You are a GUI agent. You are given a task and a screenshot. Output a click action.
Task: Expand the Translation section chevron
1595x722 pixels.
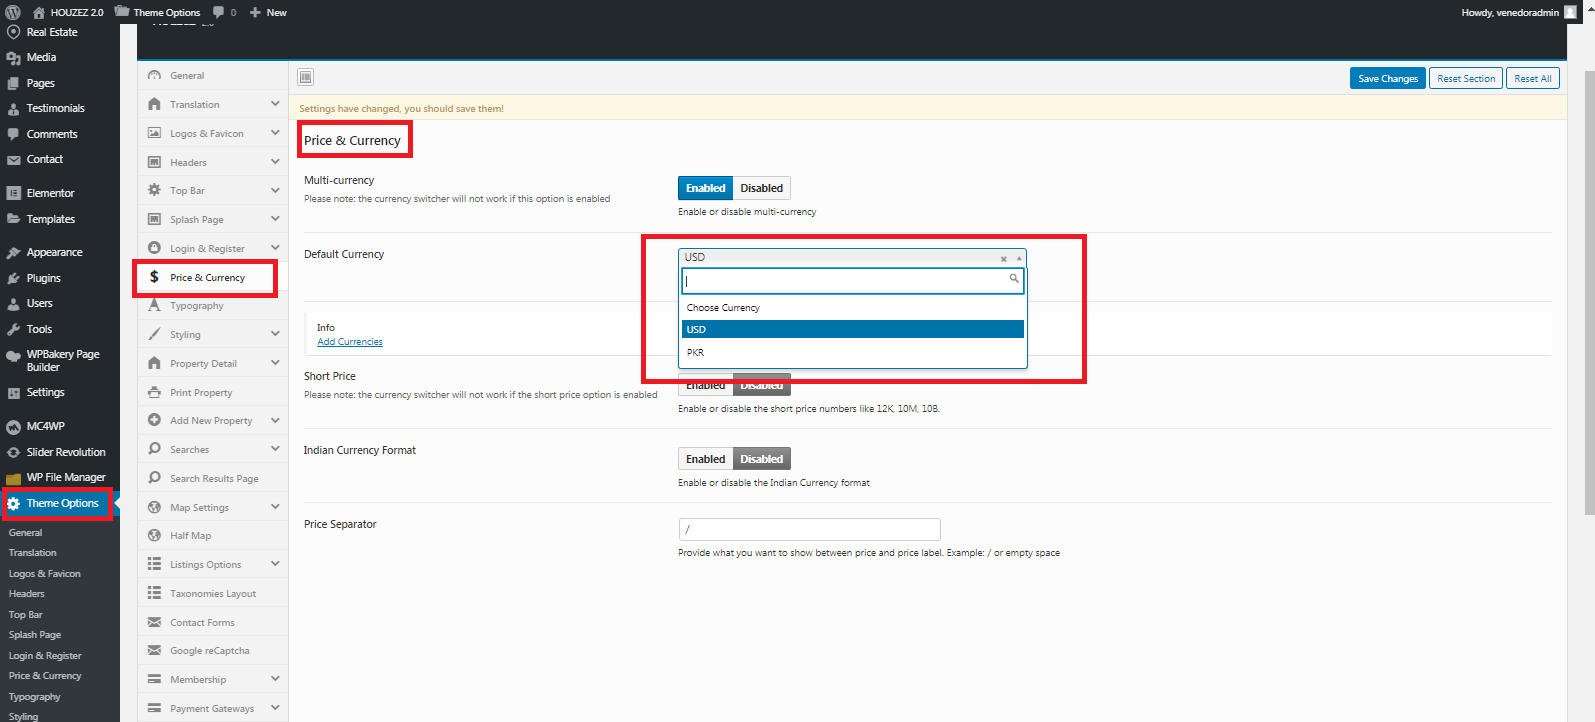pyautogui.click(x=275, y=104)
